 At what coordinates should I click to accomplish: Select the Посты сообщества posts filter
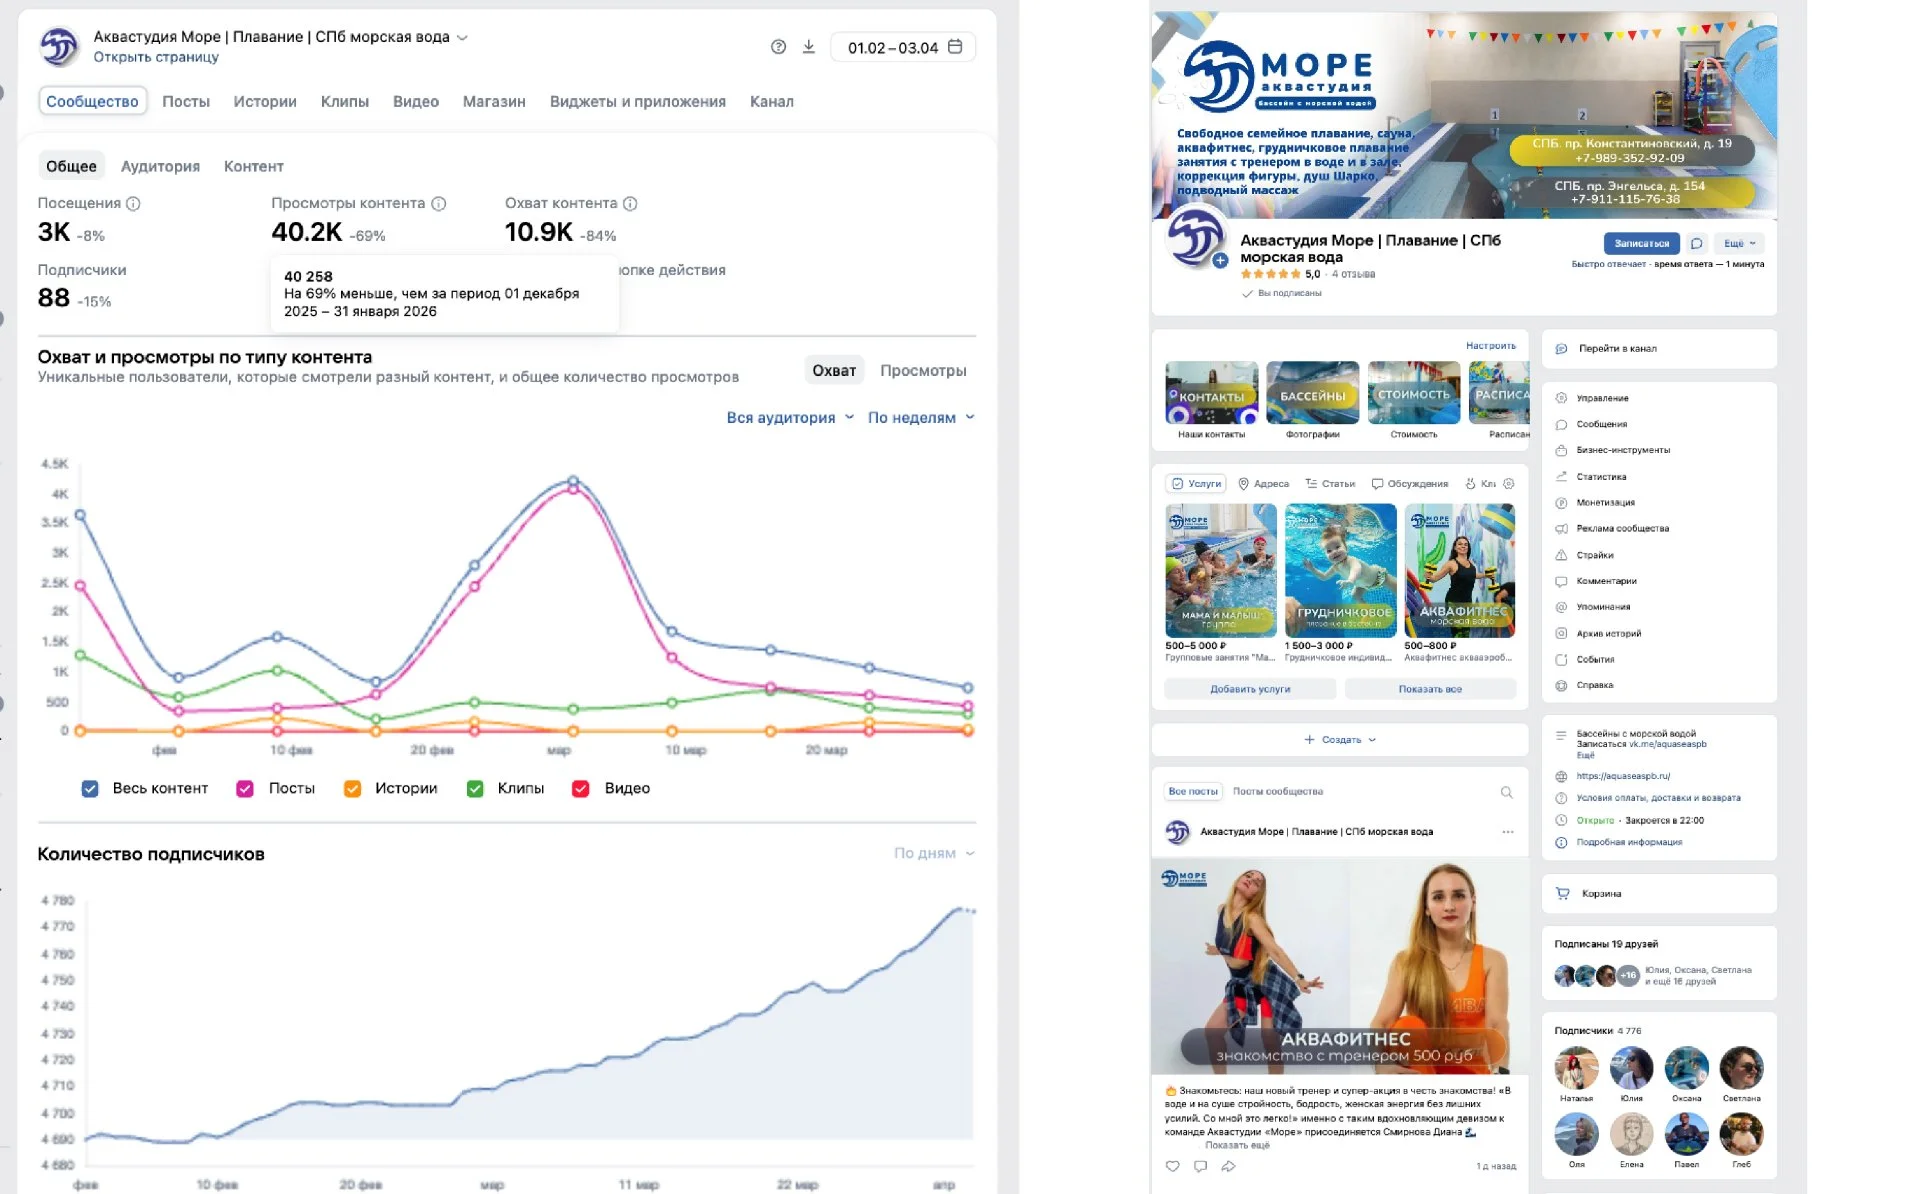click(1277, 792)
